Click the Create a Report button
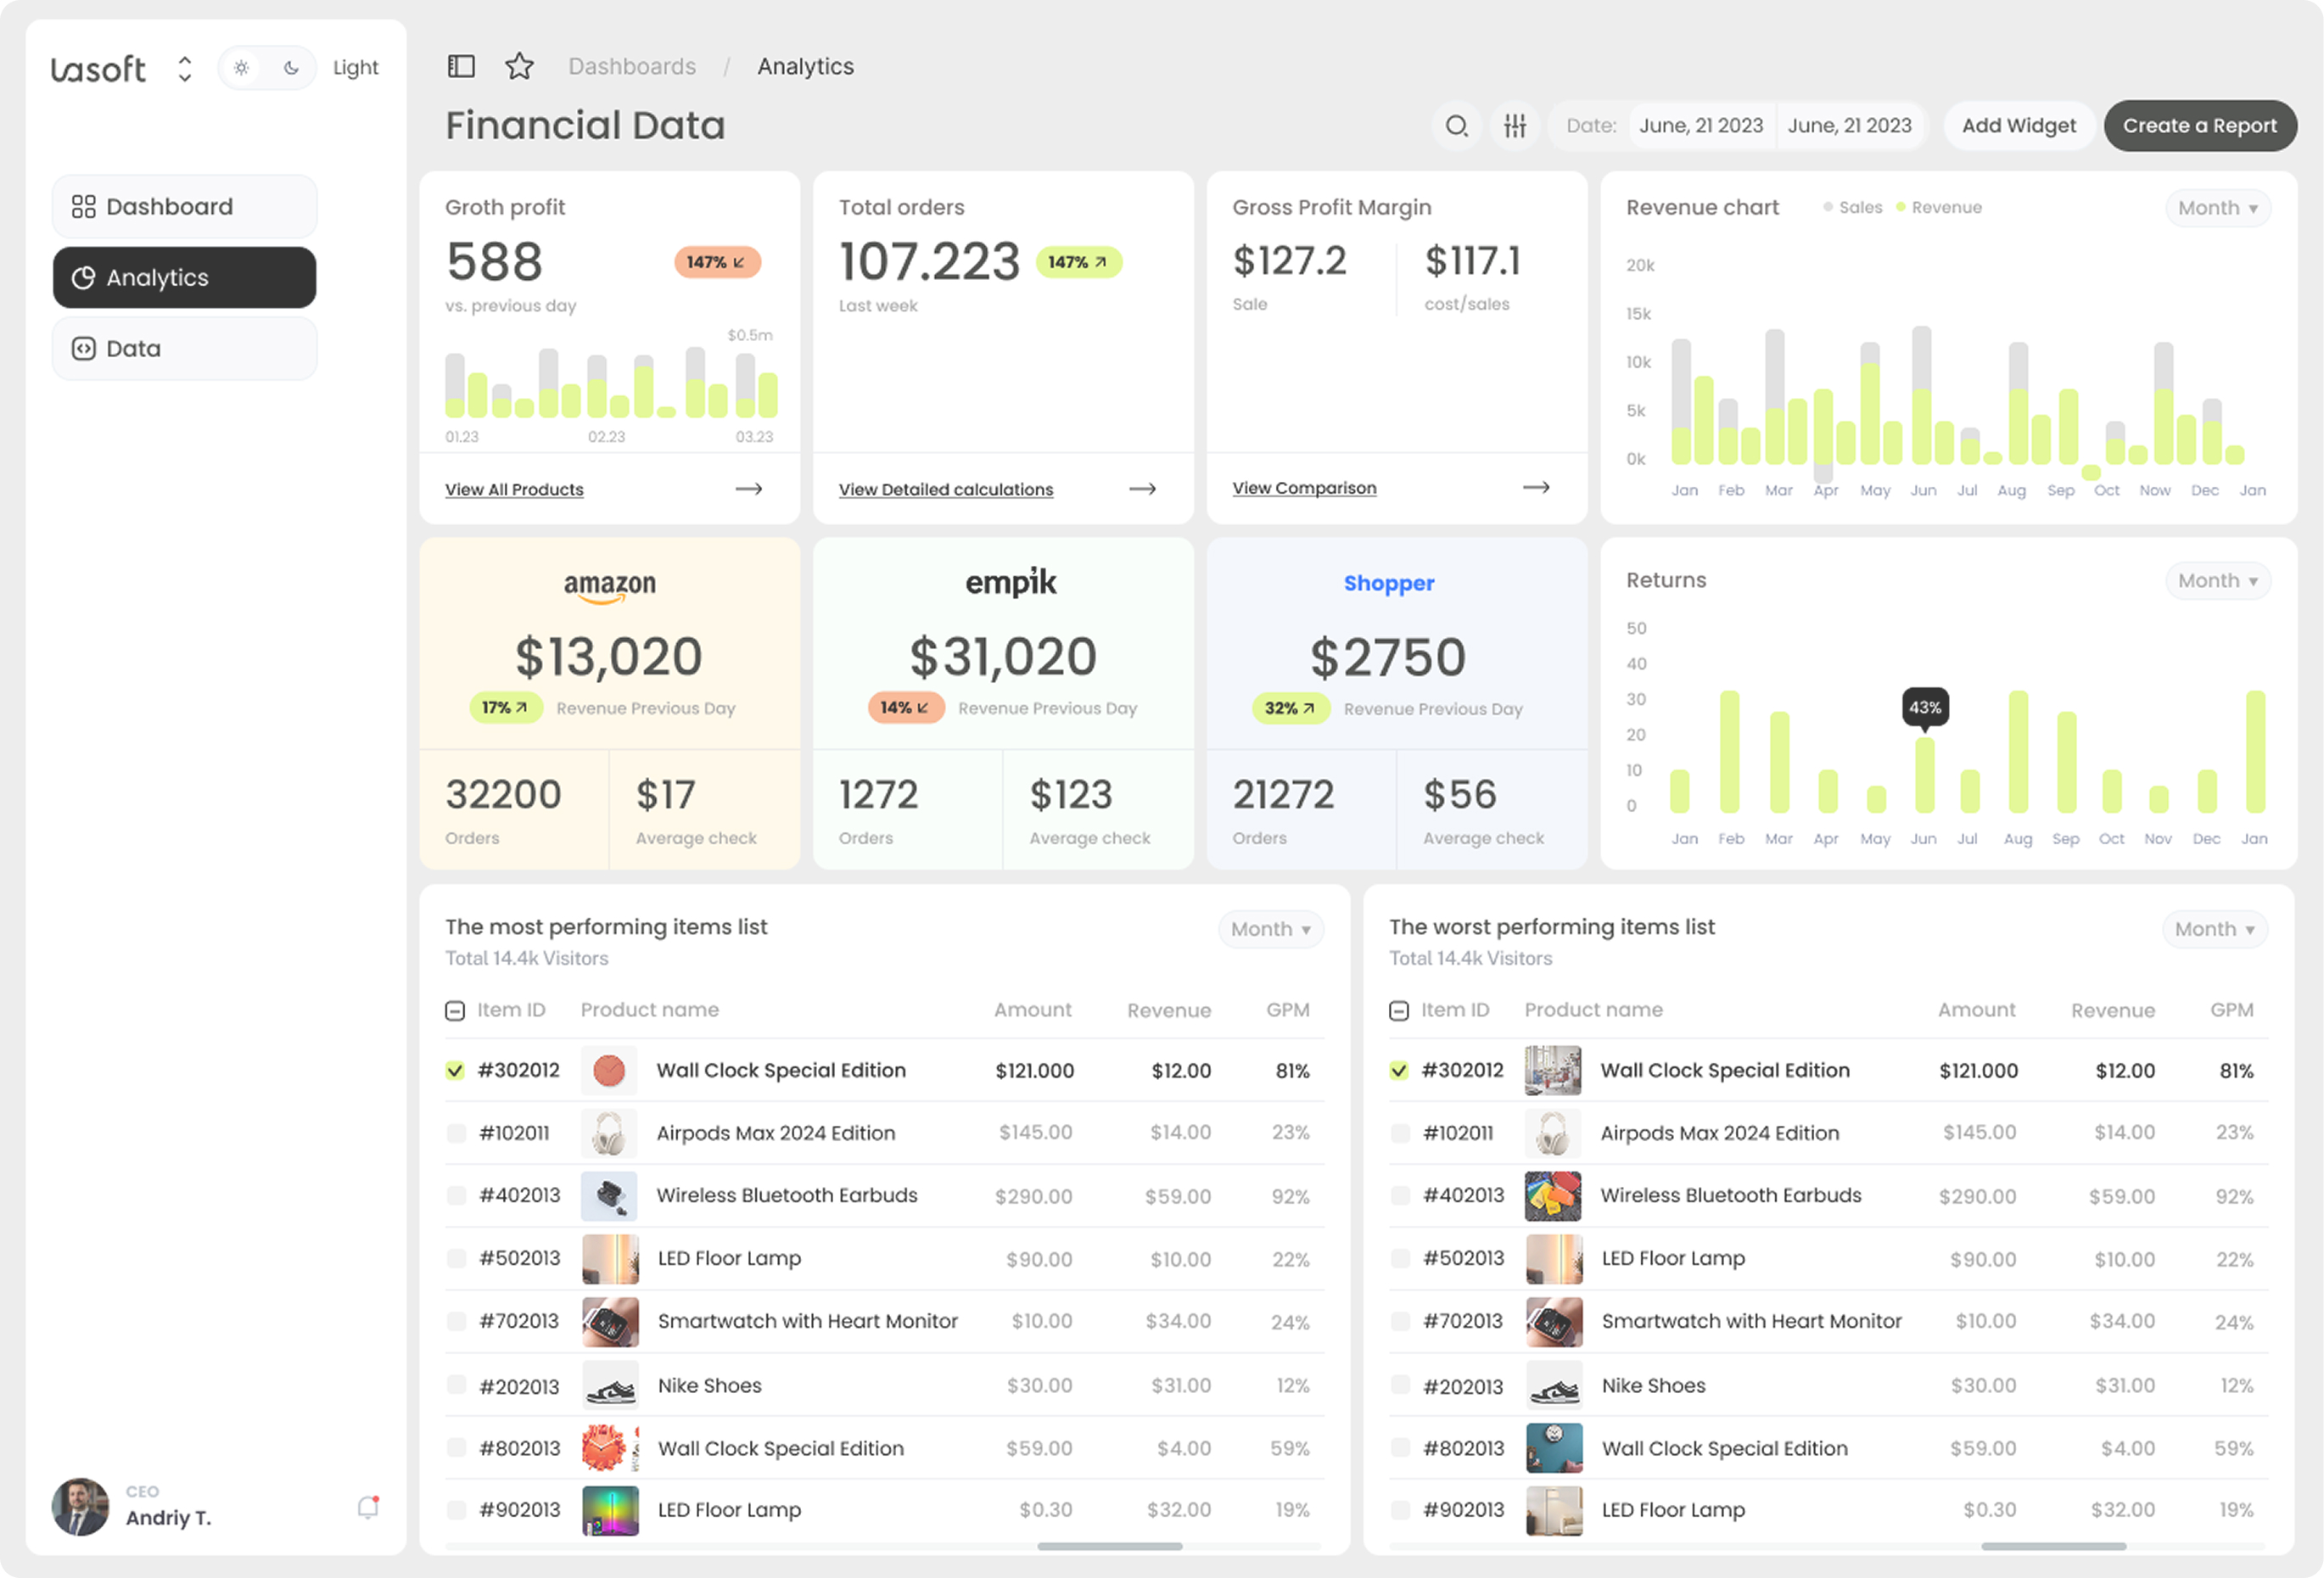This screenshot has height=1578, width=2324. coord(2200,126)
